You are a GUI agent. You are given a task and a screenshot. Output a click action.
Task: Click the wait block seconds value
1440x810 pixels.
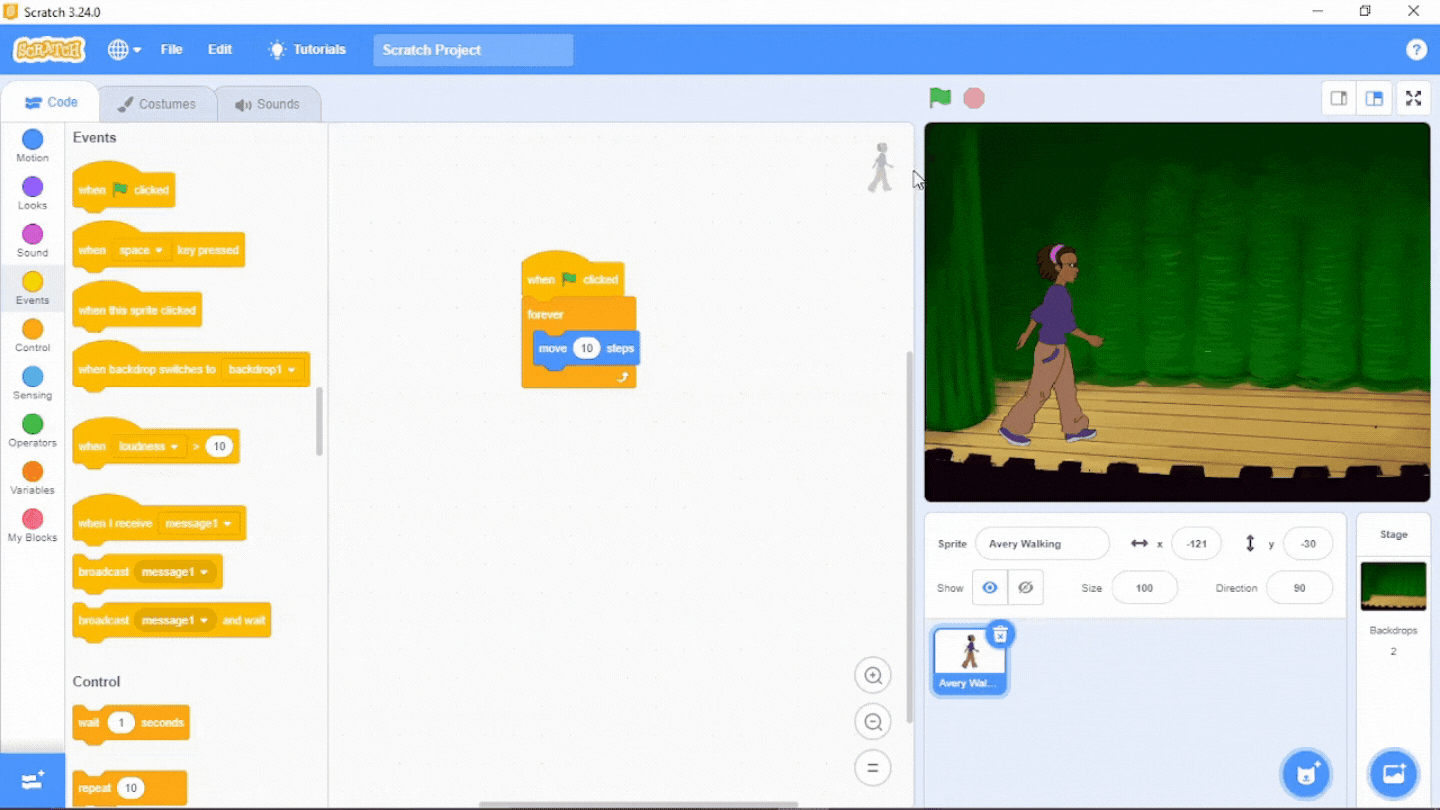click(121, 722)
